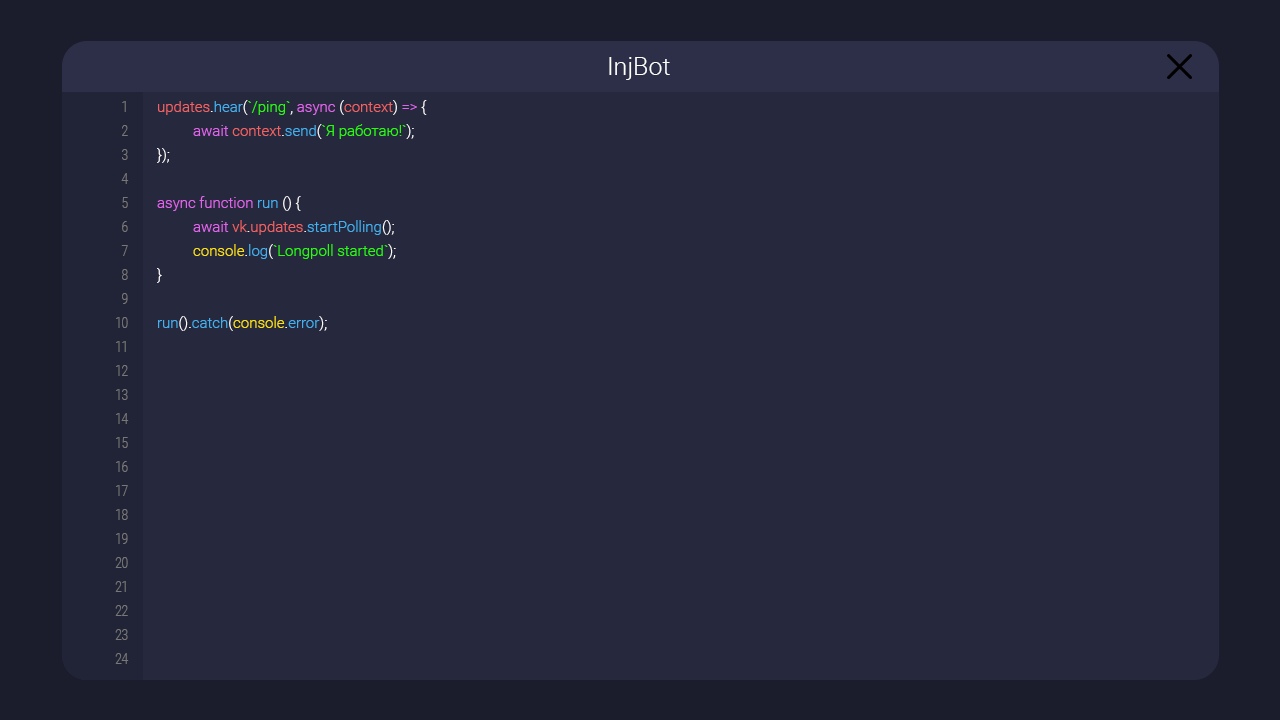The height and width of the screenshot is (720, 1280).
Task: Click the line await context.send(`Я работаю!`);
Action: [303, 131]
